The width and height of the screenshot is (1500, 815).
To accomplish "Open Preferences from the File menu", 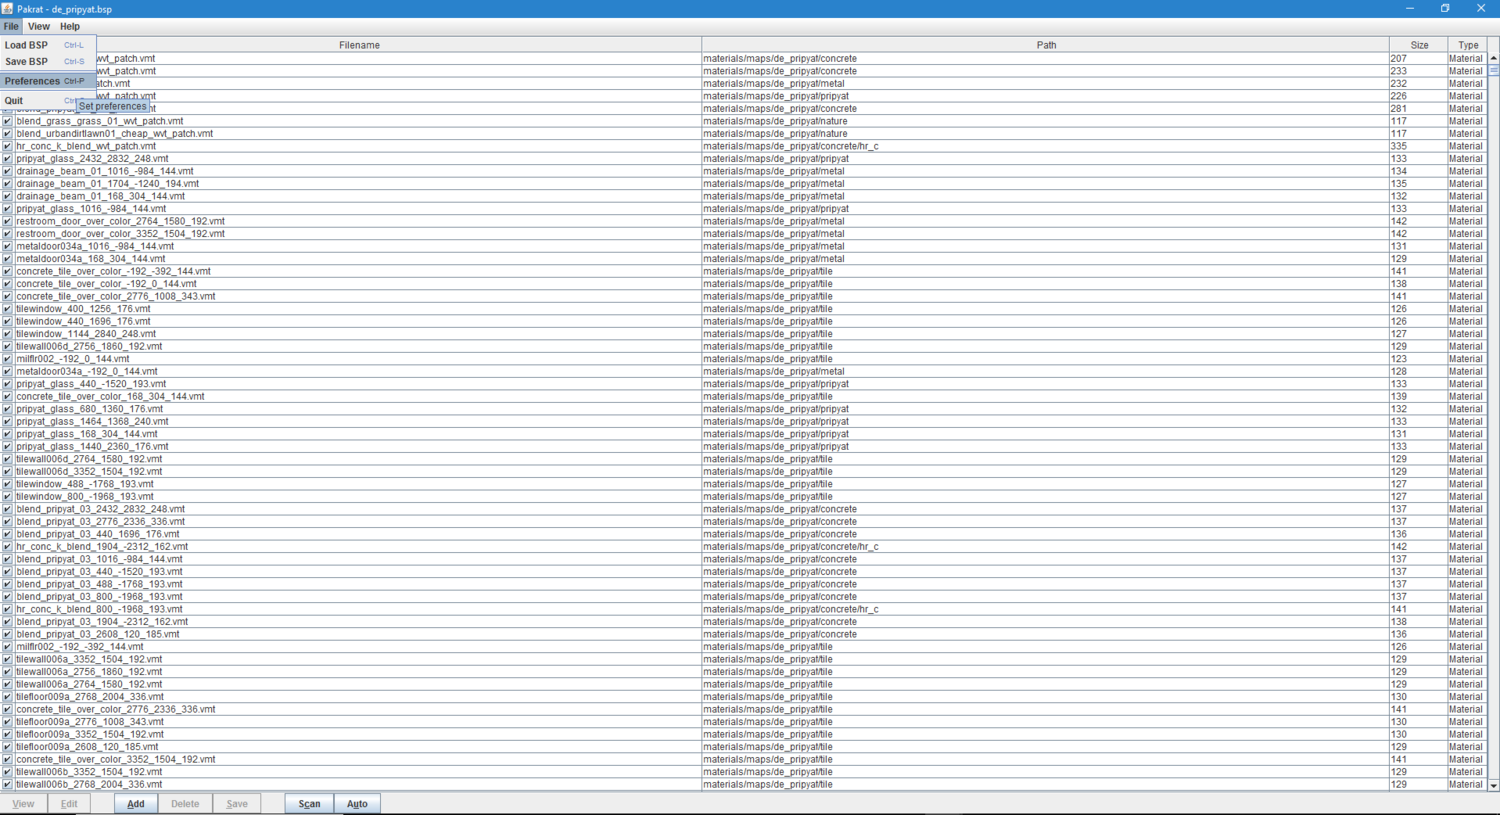I will [33, 81].
